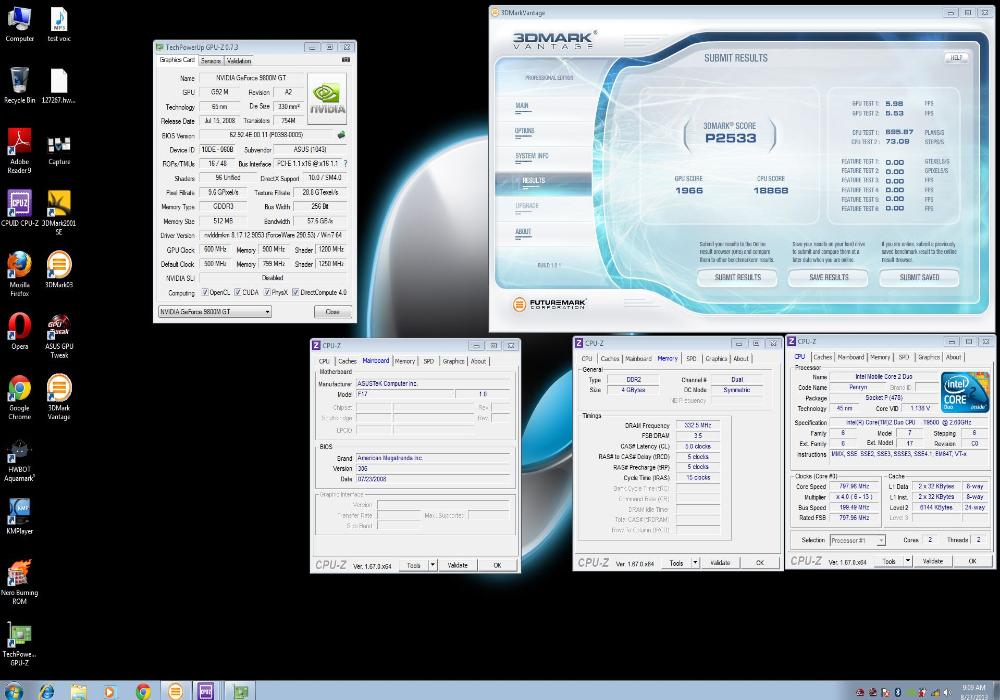Click the GPU-Z screenshot camera icon
This screenshot has width=1000, height=700.
pyautogui.click(x=345, y=60)
